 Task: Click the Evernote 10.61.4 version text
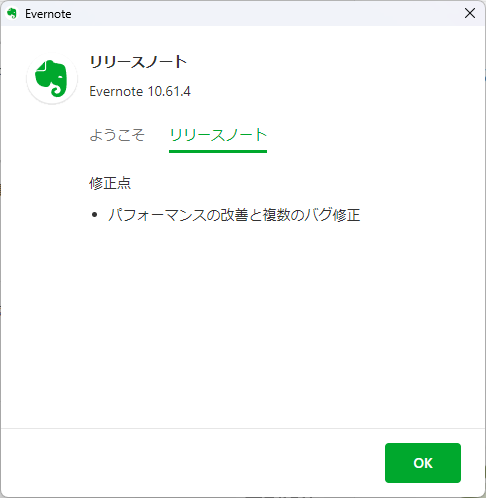(140, 91)
